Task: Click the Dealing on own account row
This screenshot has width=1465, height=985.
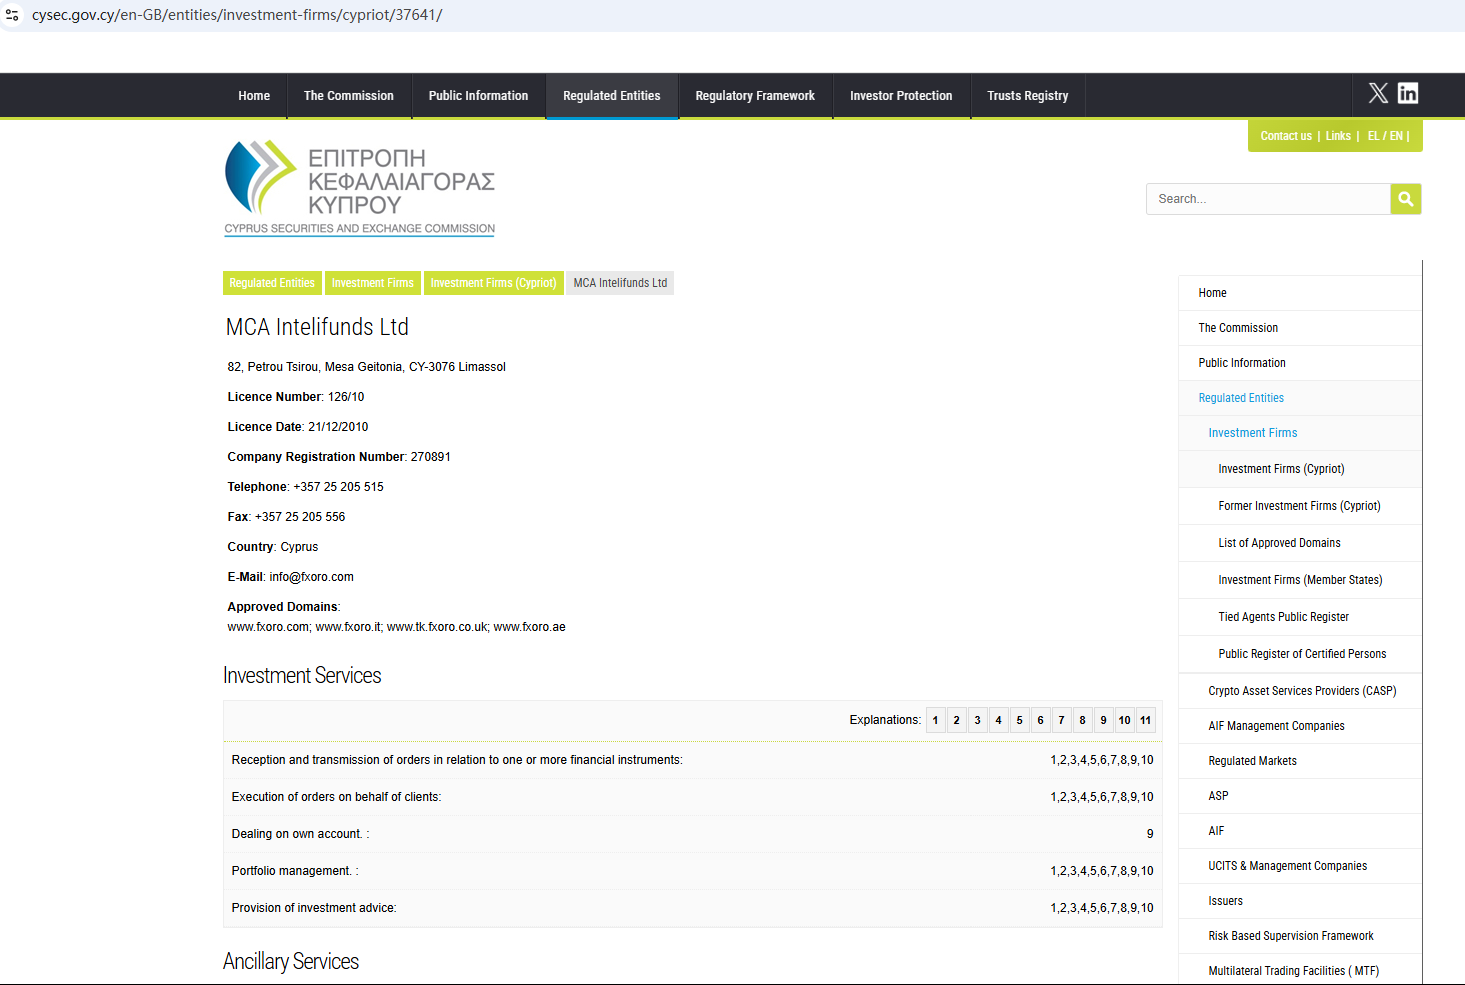Action: 692,834
